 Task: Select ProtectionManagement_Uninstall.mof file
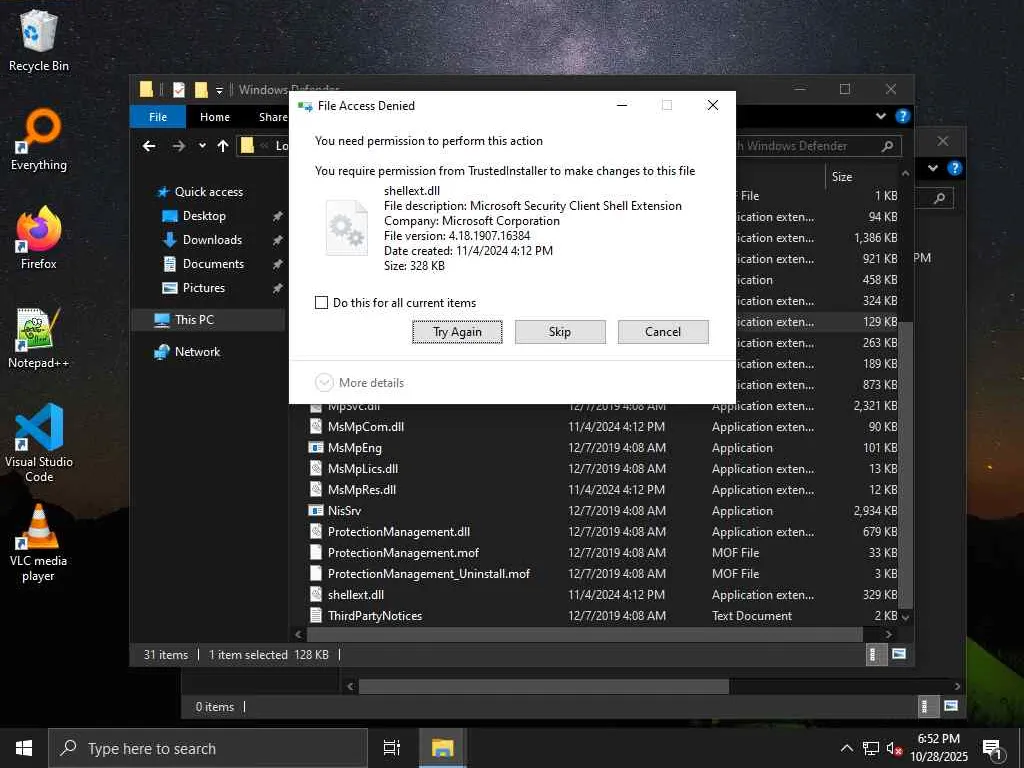[428, 573]
